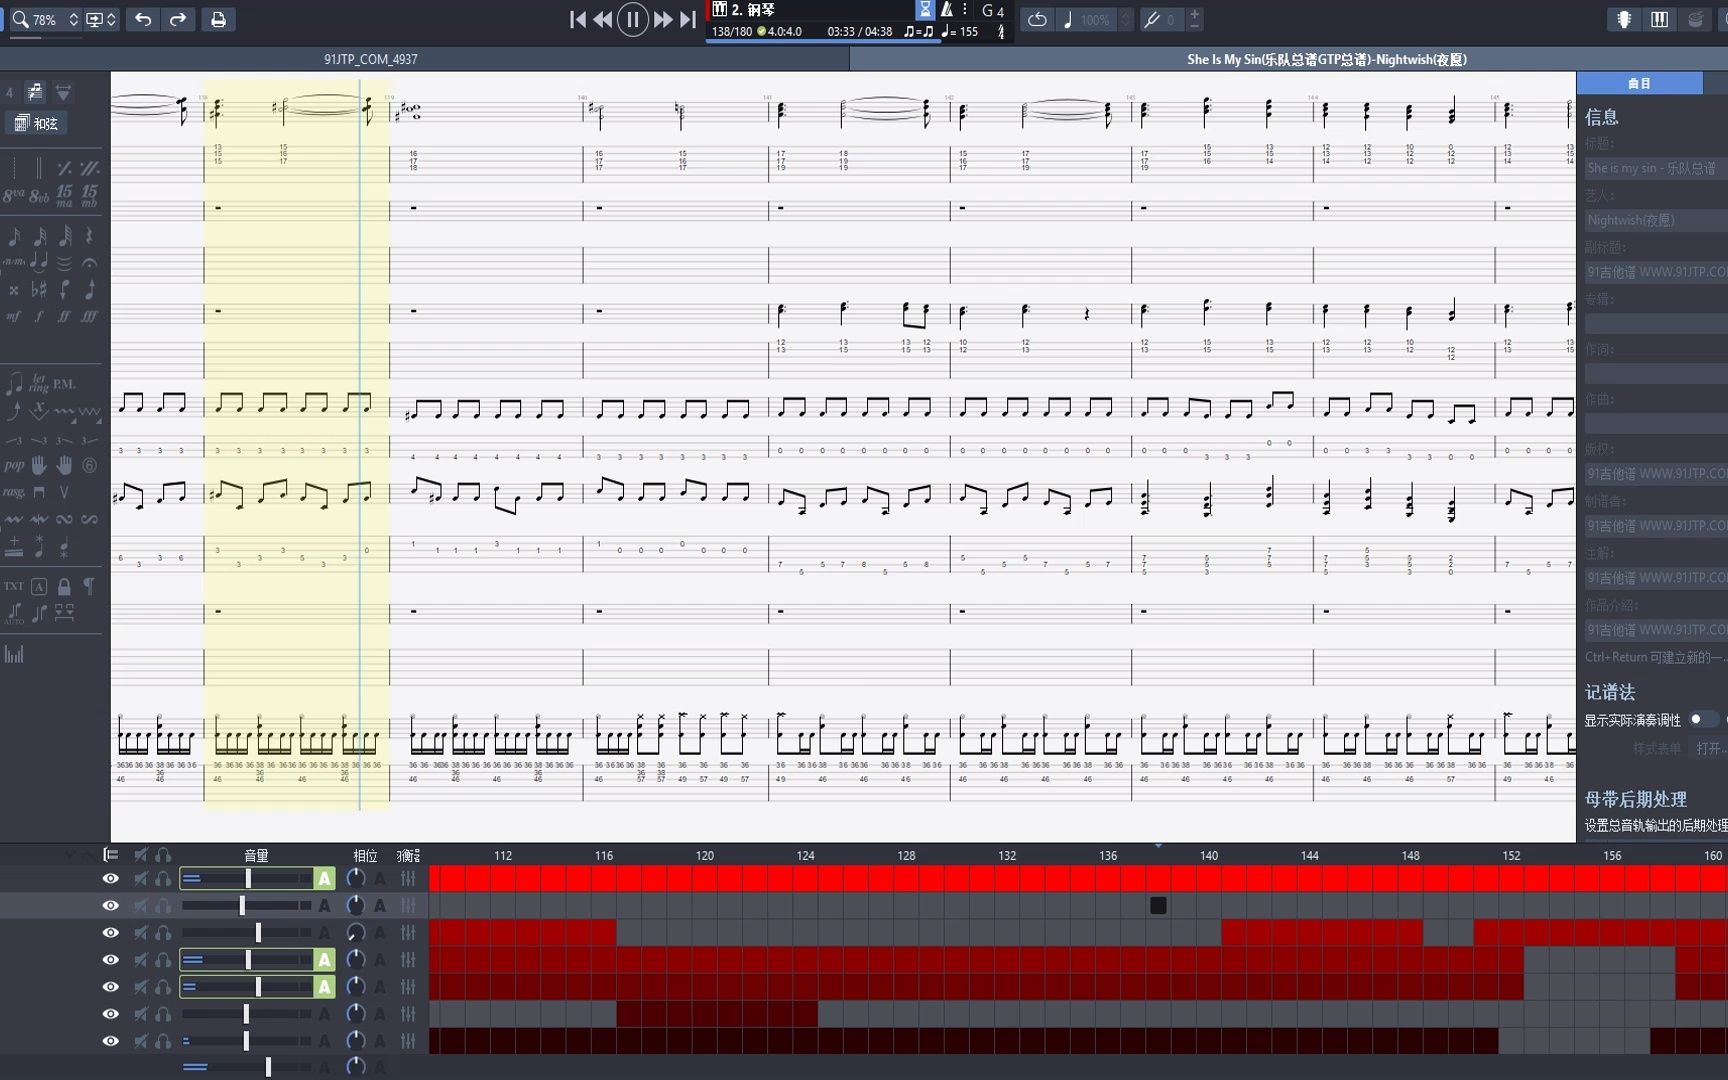
Task: Open the zoom percentage 78% control
Action: pos(45,19)
